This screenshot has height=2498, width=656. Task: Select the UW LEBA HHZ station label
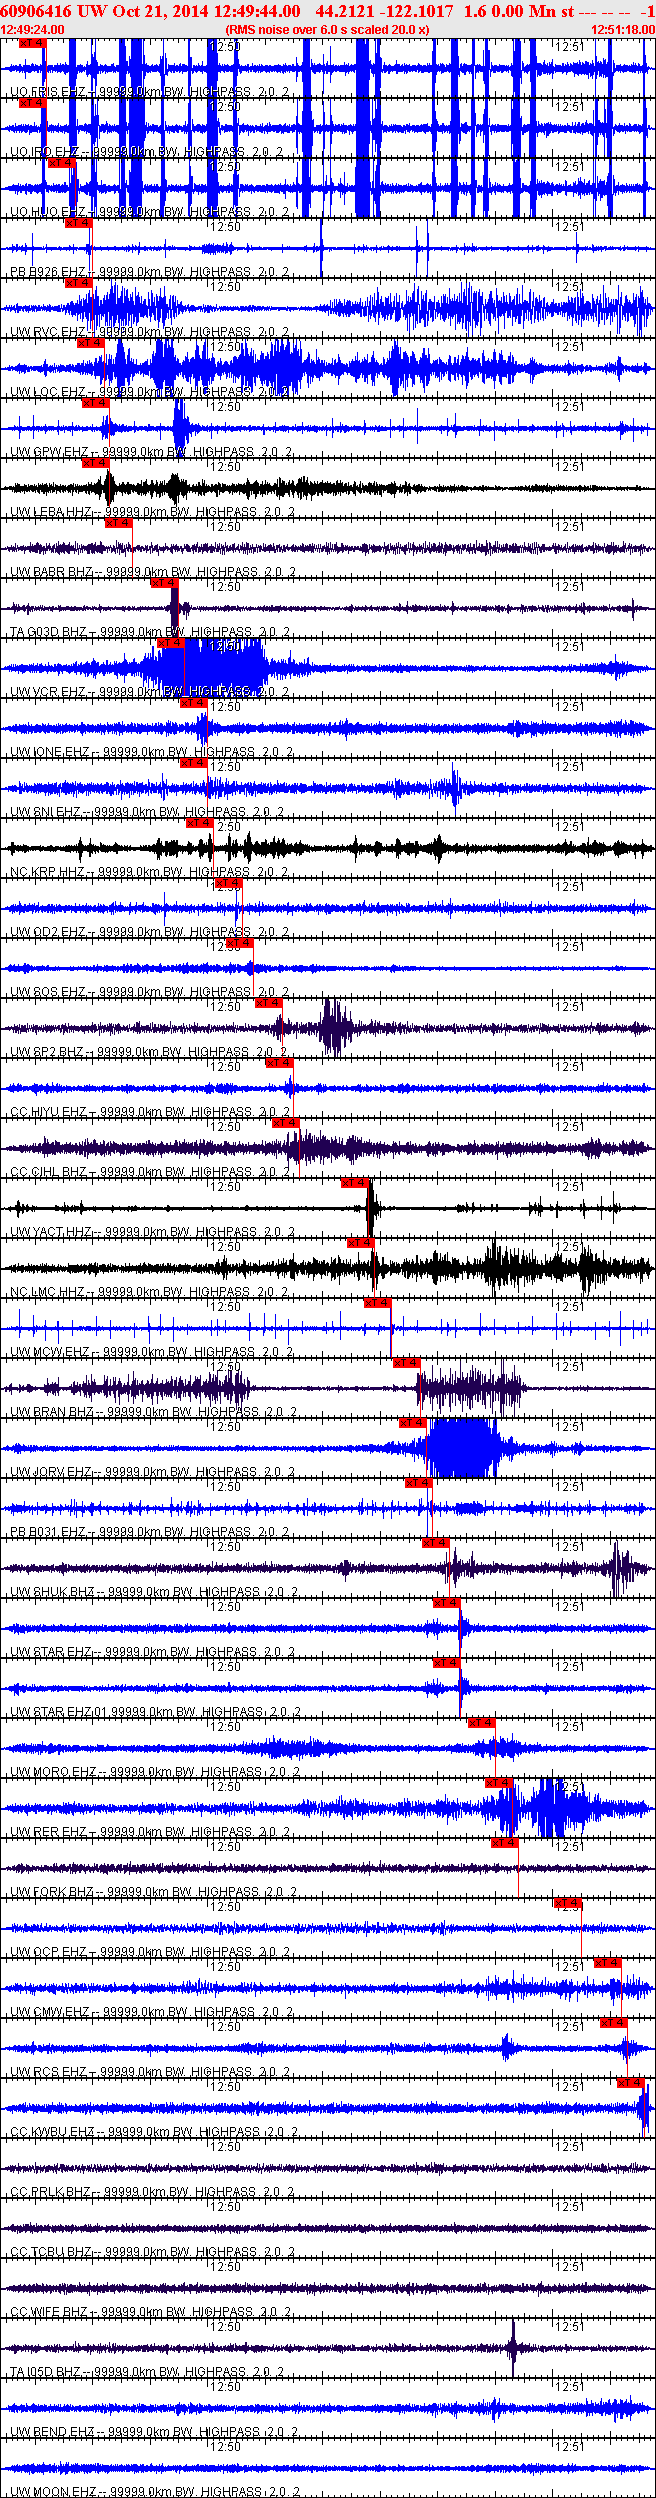153,512
